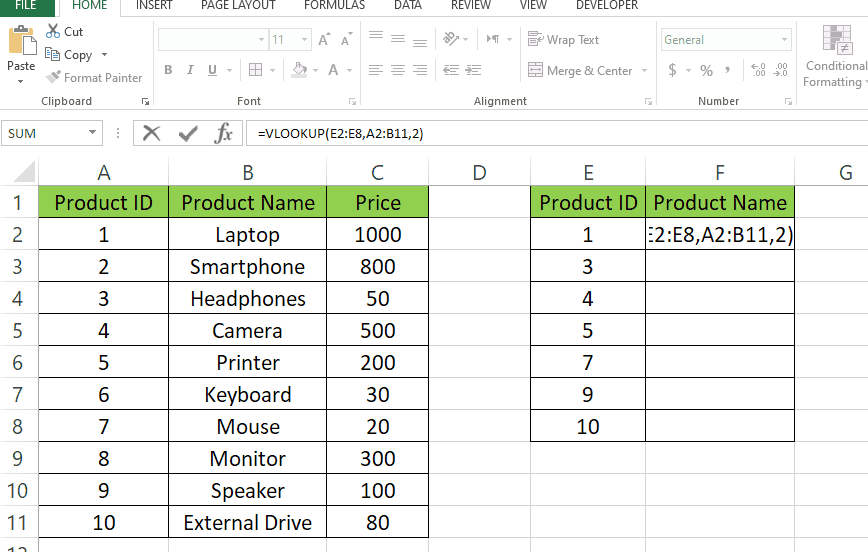
Task: Open Insert Function fx dialog
Action: coord(223,133)
